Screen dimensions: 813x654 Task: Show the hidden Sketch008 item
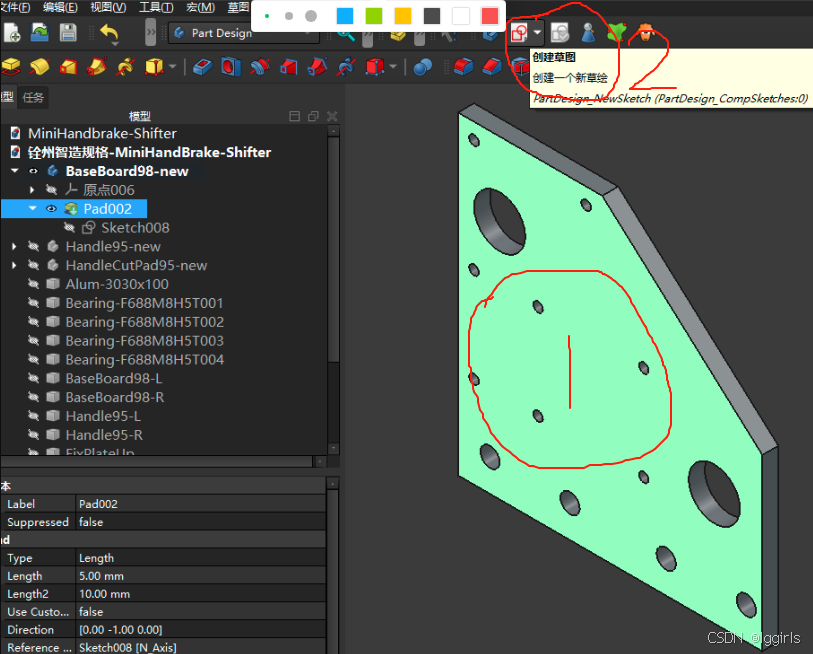pyautogui.click(x=69, y=227)
